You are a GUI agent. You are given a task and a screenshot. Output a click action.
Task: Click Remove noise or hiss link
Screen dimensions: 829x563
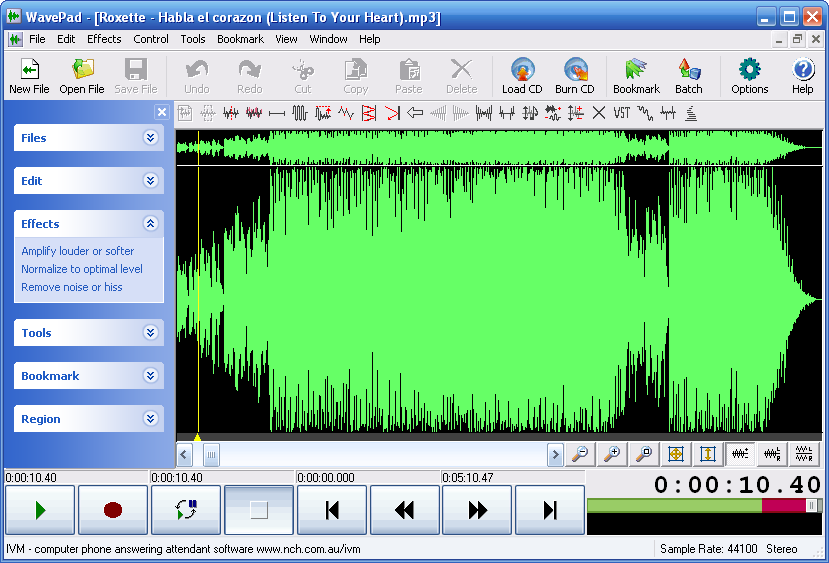(x=72, y=287)
